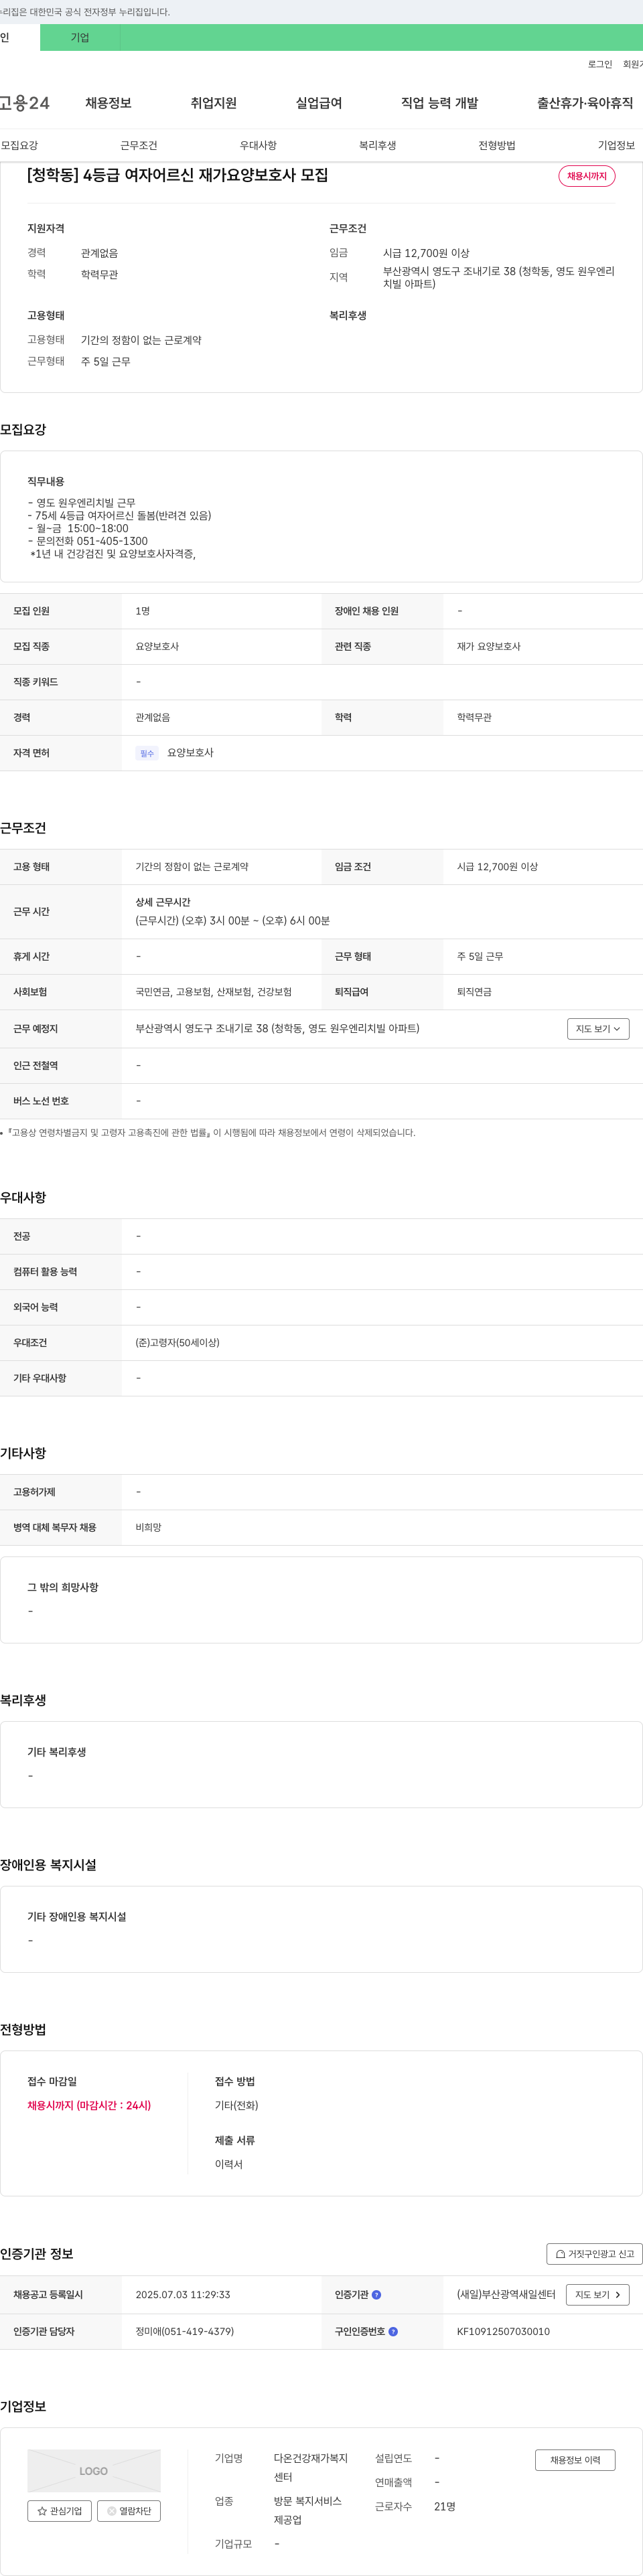643x2576 pixels.
Task: Click registration date 2025.07.03 11:29:33
Action: click(183, 2295)
